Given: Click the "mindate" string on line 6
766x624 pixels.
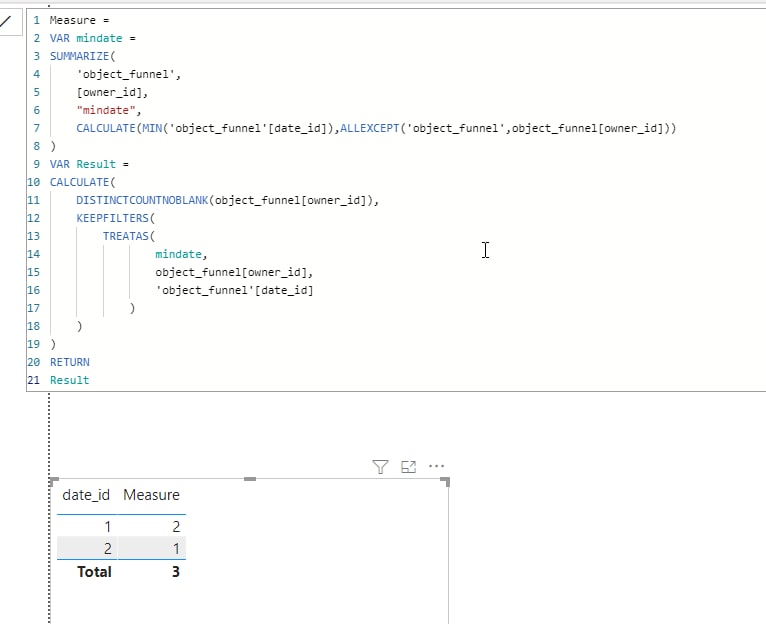Looking at the screenshot, I should click(x=106, y=110).
